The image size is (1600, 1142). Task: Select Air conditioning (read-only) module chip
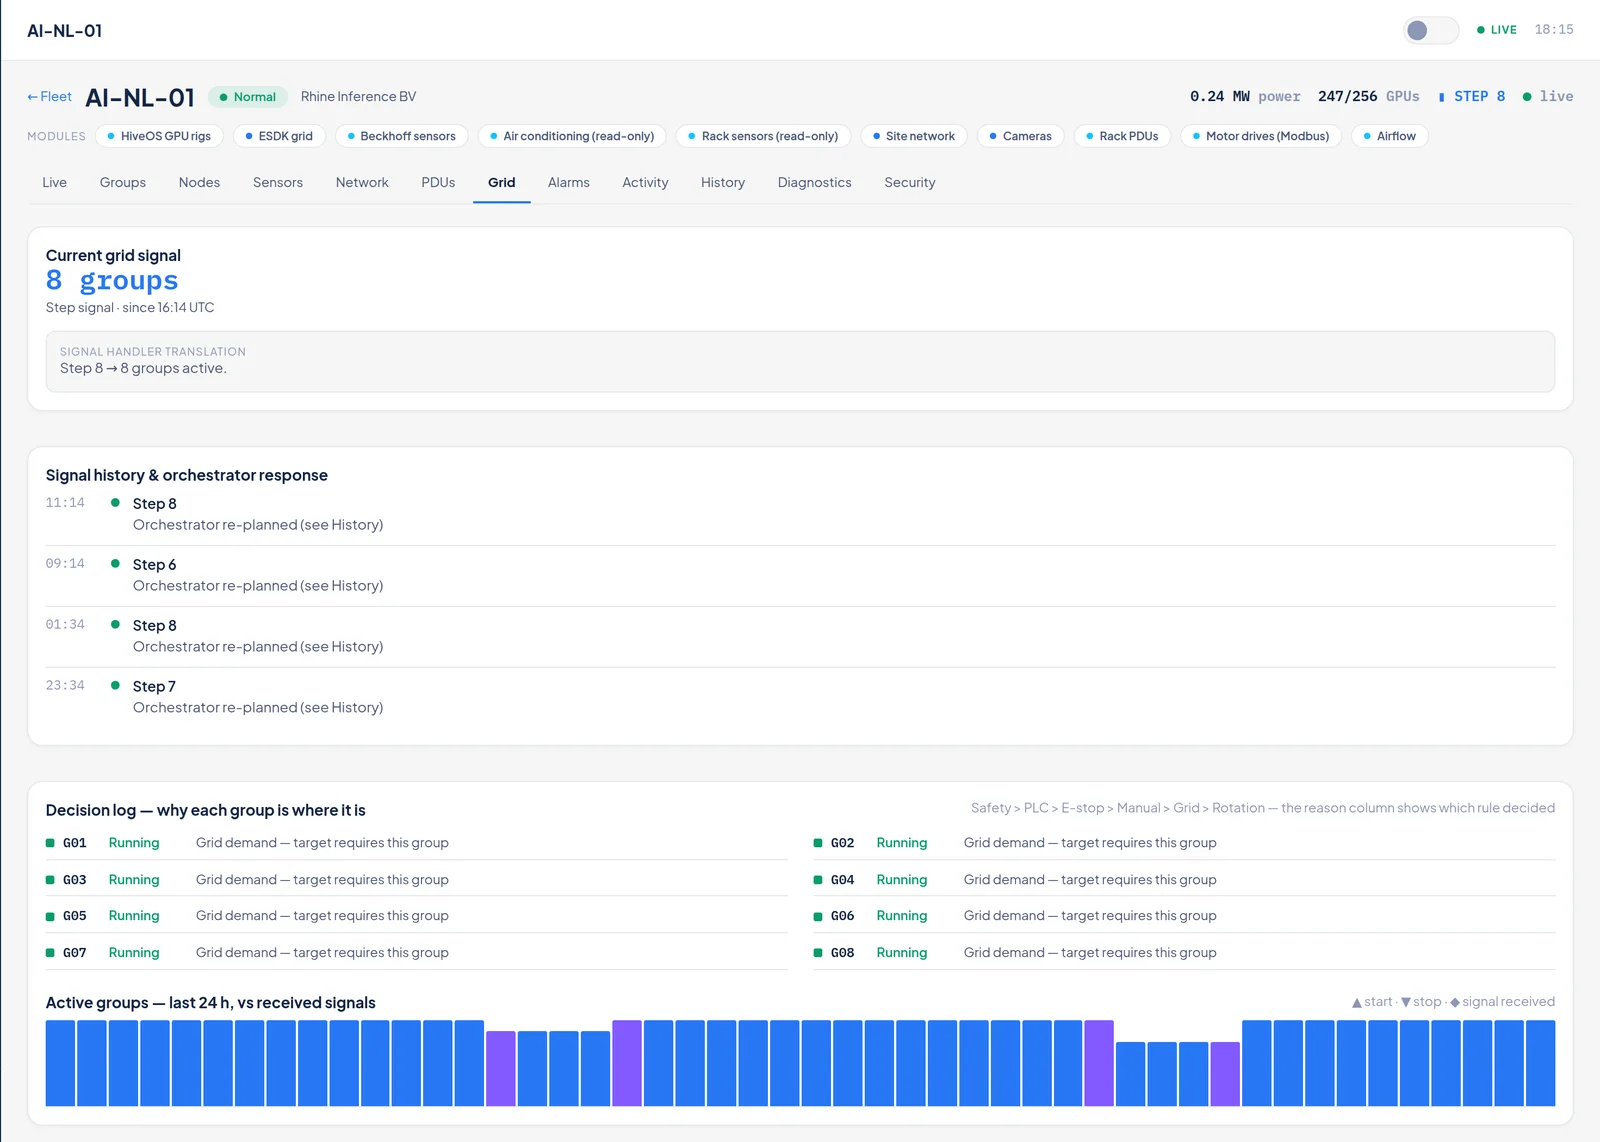tap(572, 136)
